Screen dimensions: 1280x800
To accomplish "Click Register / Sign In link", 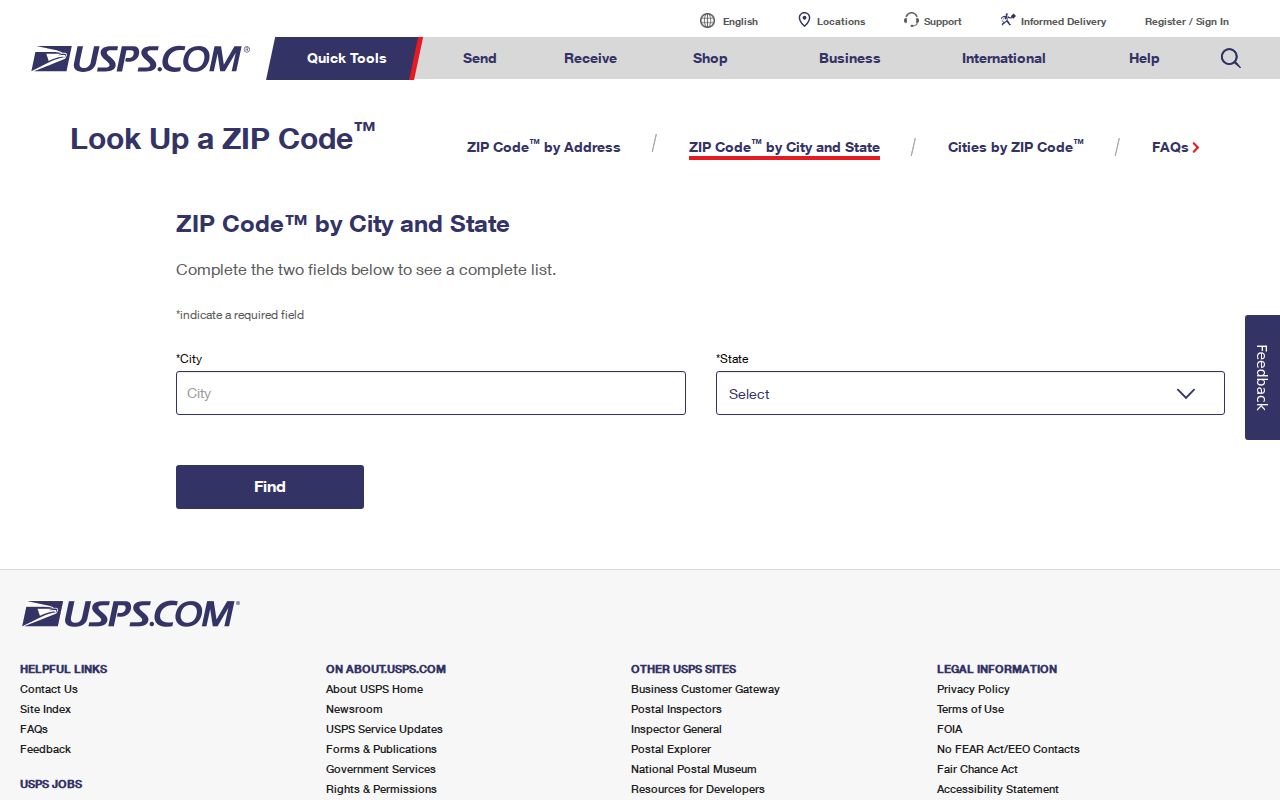I will point(1187,21).
